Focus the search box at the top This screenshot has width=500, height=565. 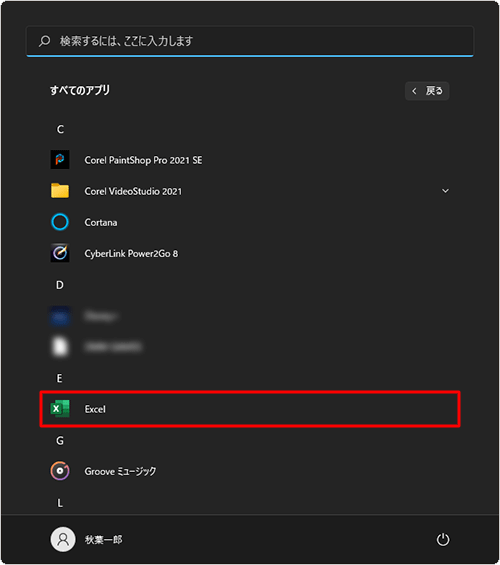(250, 41)
